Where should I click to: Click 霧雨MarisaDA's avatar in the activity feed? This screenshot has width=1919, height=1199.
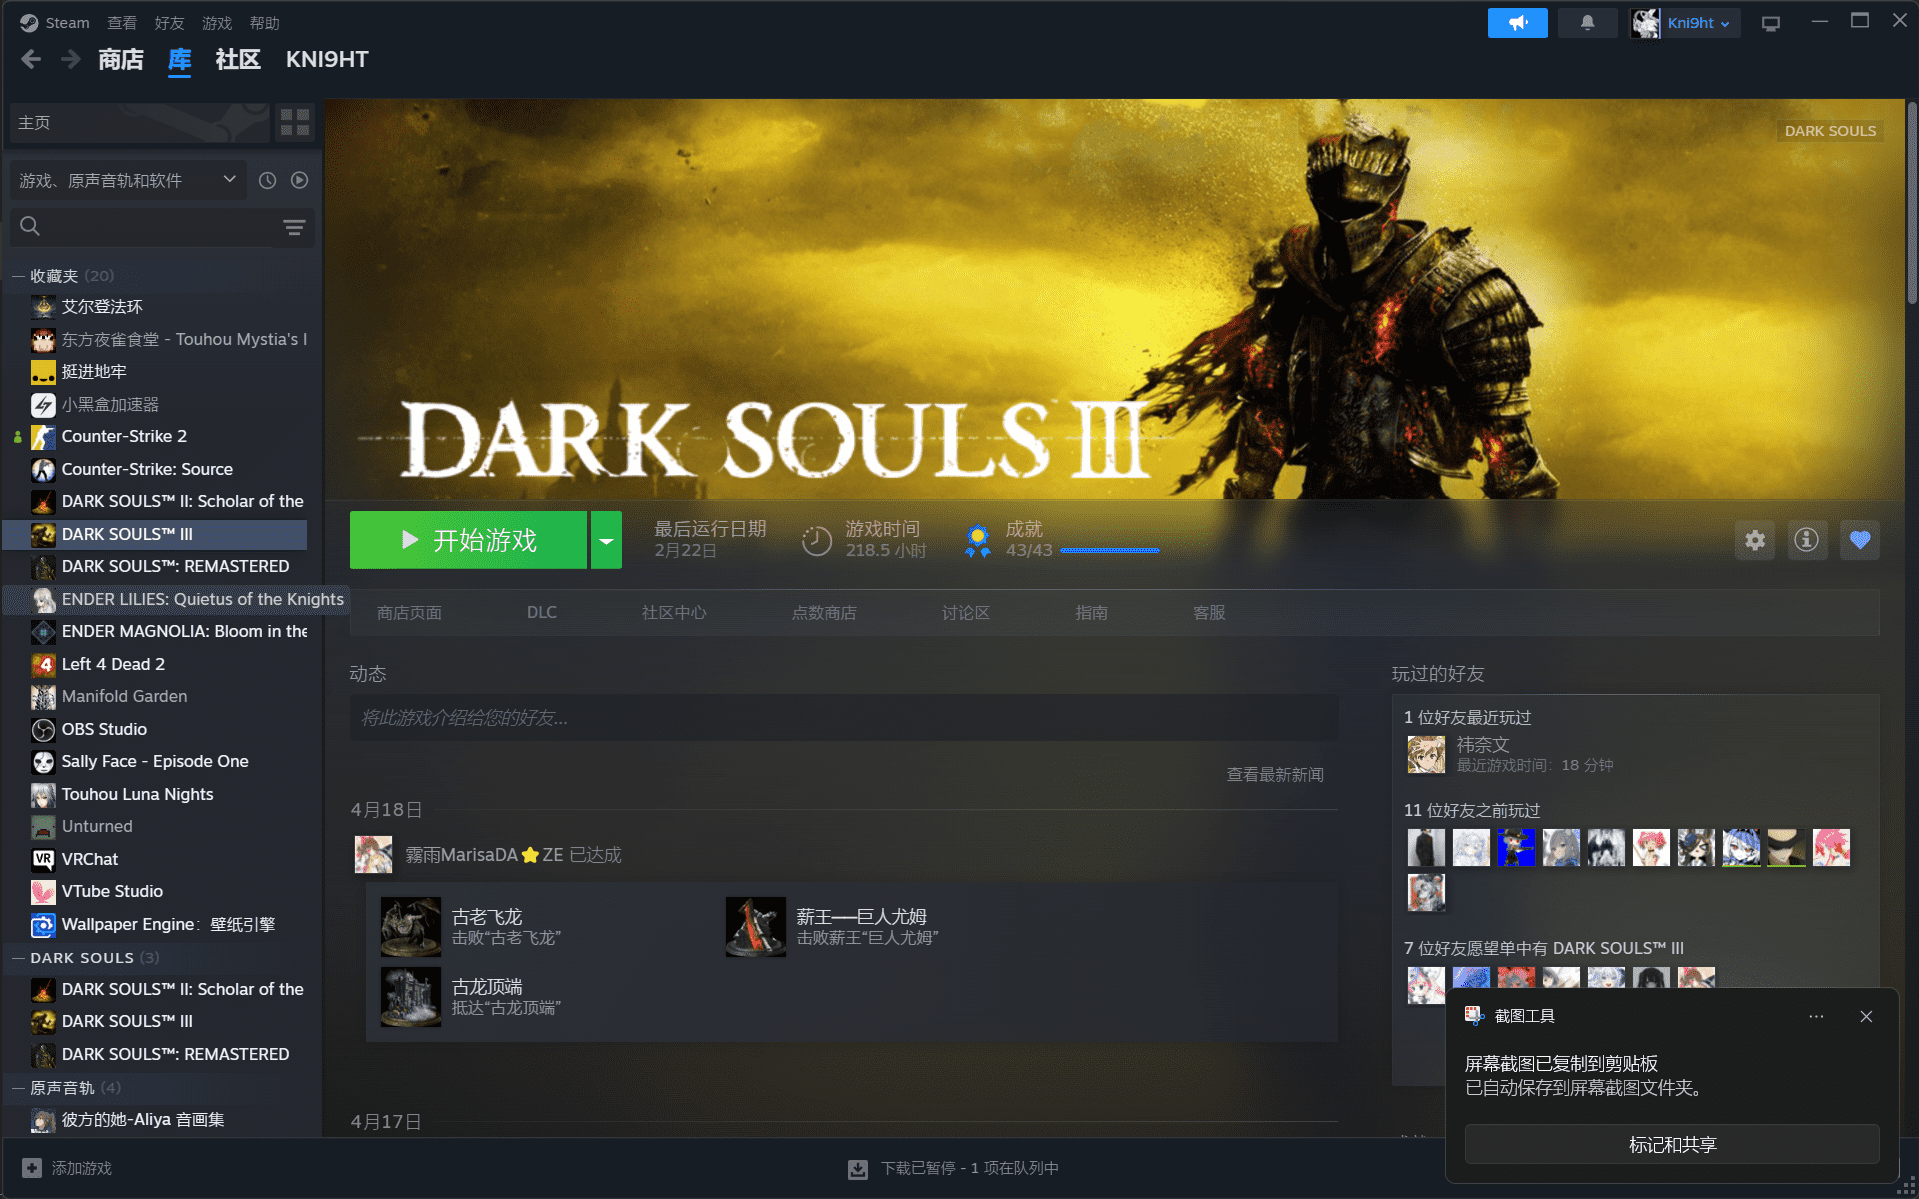pos(373,855)
